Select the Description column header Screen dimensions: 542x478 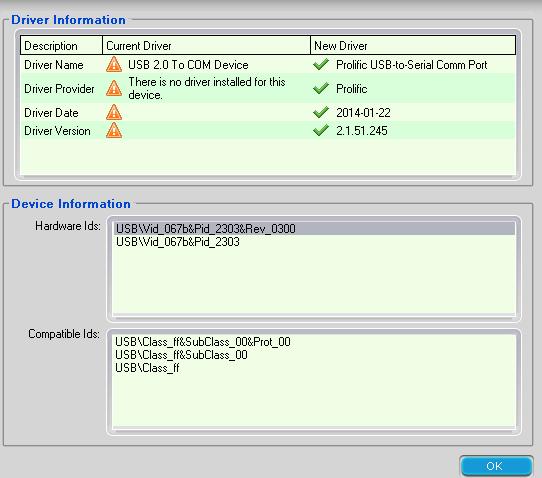coord(61,45)
